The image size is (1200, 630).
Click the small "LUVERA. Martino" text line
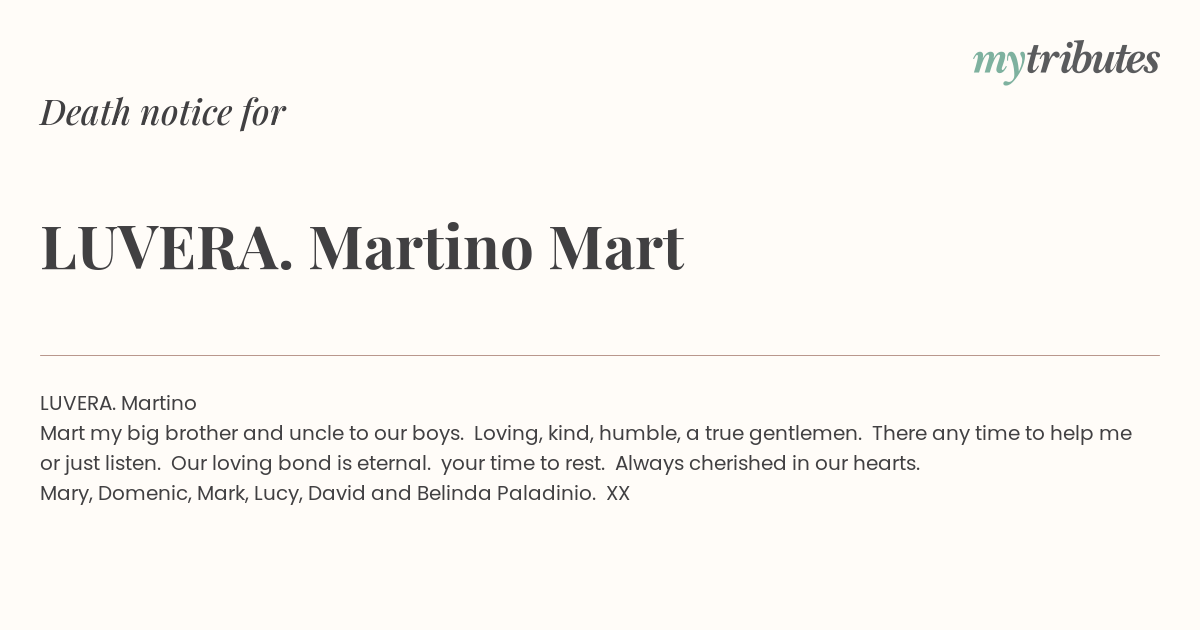pos(118,403)
